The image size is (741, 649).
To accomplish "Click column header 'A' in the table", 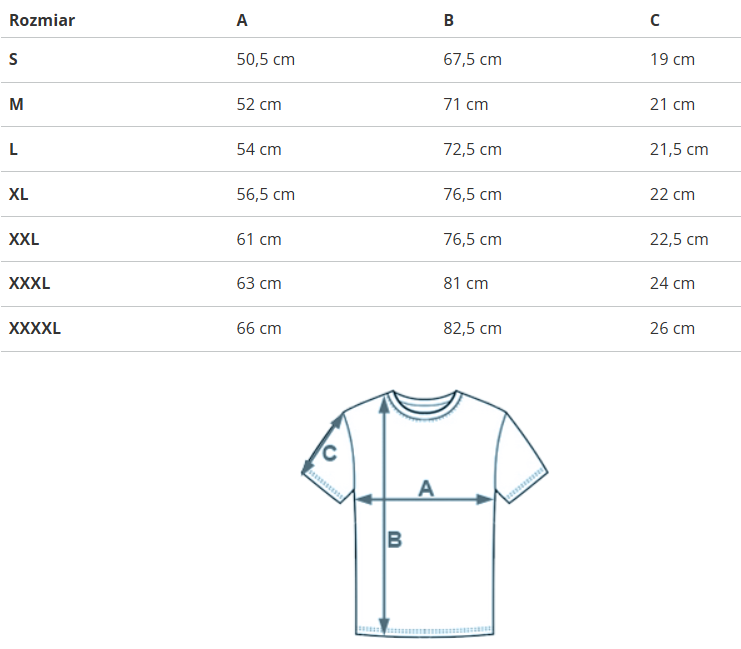I will 242,20.
